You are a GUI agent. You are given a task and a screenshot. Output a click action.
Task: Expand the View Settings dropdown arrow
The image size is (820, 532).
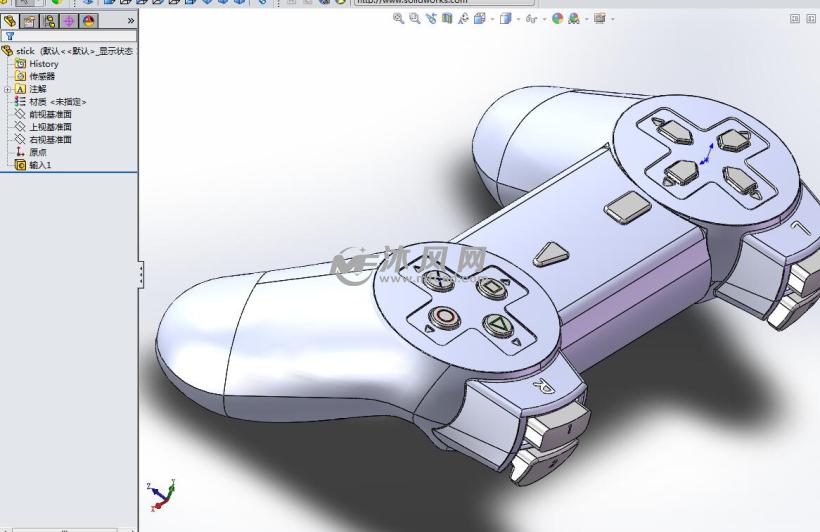pos(612,19)
